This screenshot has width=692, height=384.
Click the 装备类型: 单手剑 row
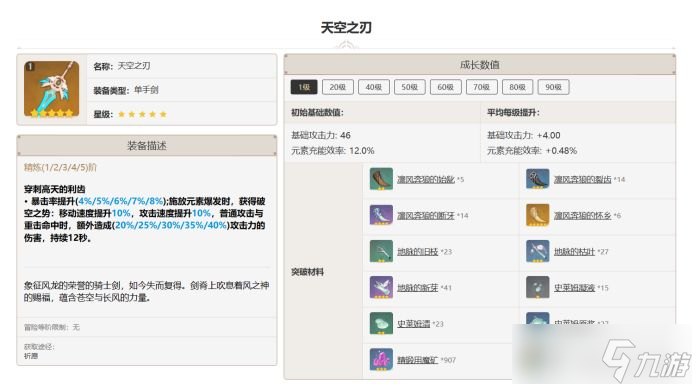(x=181, y=90)
